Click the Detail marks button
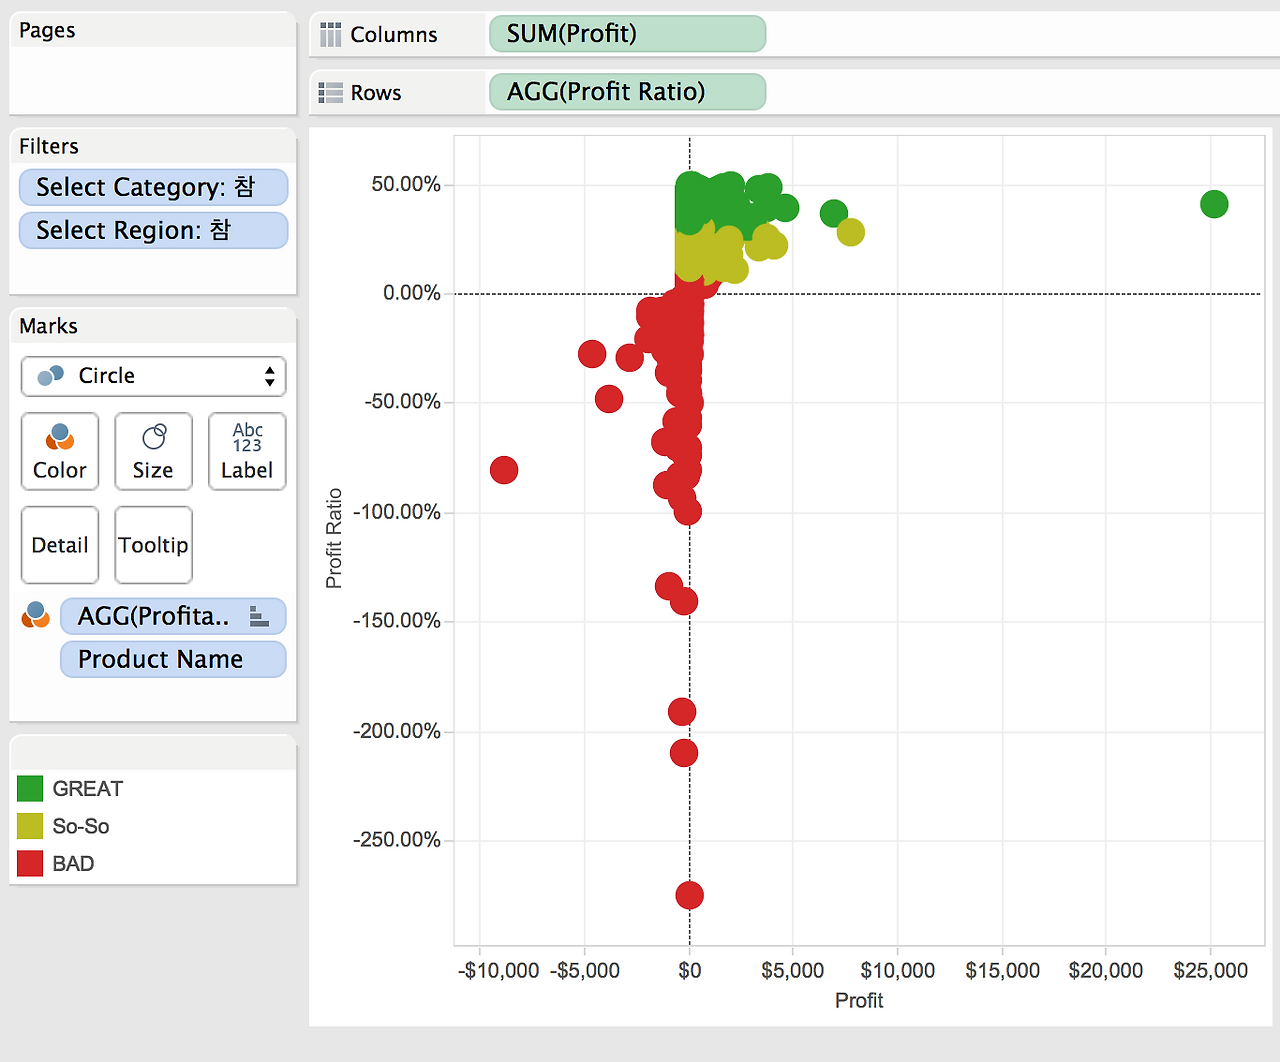Screen dimensions: 1280x1062 (60, 545)
